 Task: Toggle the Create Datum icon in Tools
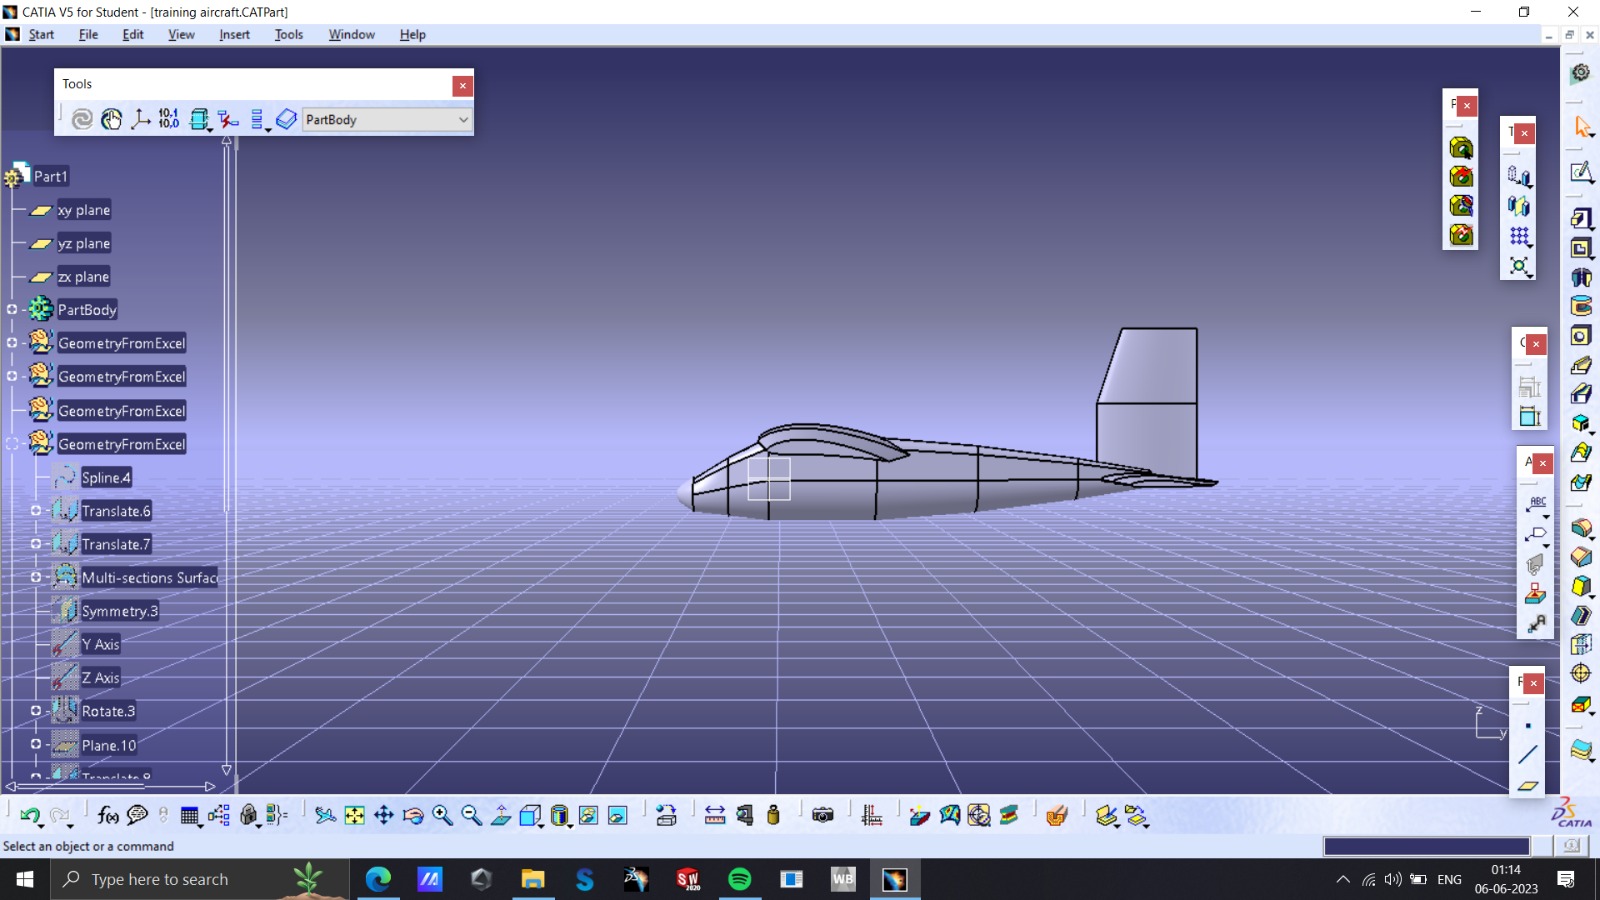pyautogui.click(x=228, y=119)
